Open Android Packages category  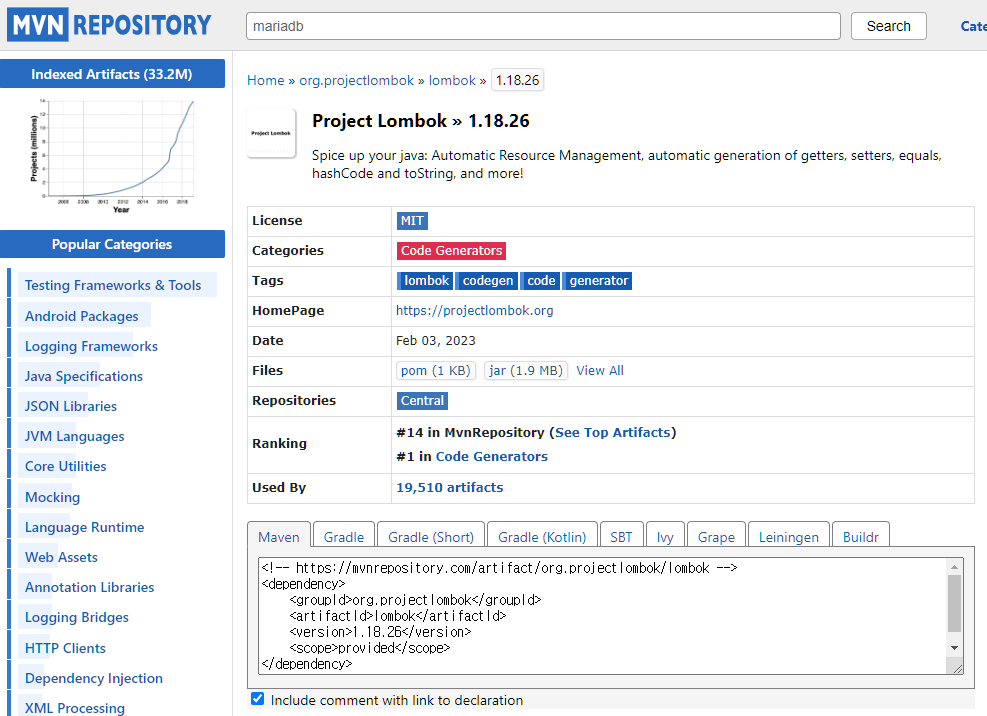(82, 316)
